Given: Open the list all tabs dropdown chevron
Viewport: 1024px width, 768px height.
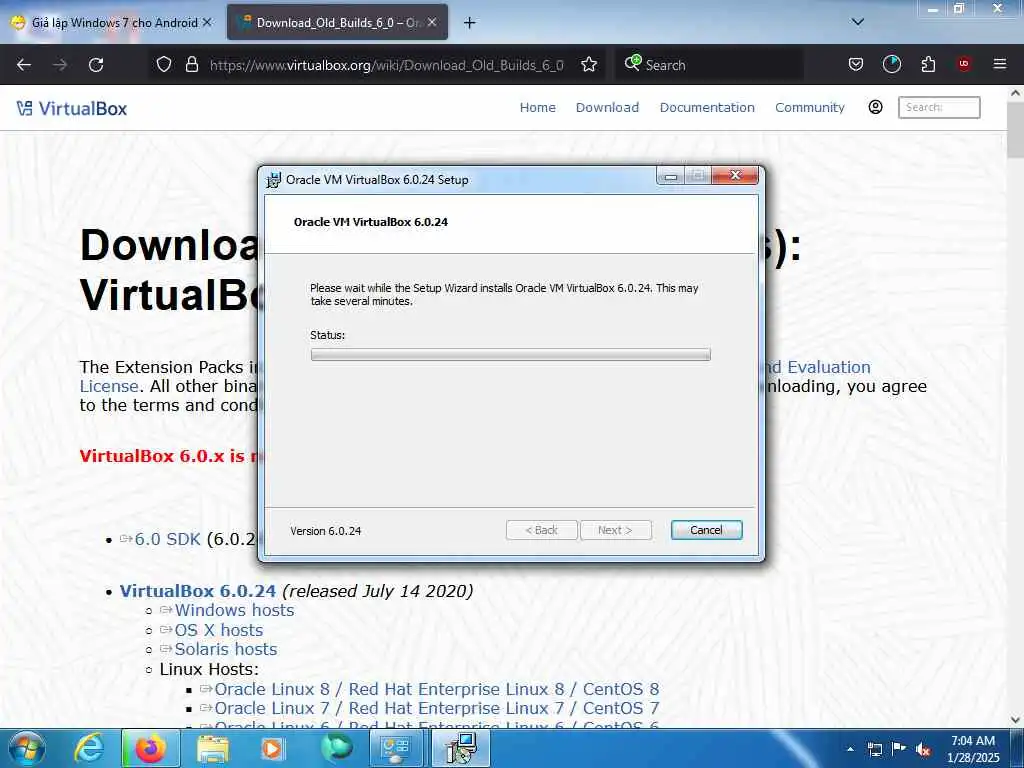Looking at the screenshot, I should [858, 22].
